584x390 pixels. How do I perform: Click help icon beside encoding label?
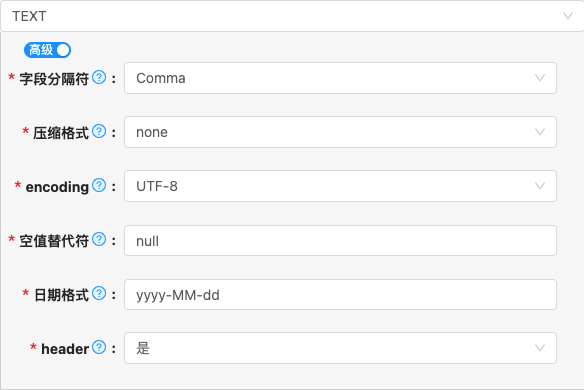(99, 185)
